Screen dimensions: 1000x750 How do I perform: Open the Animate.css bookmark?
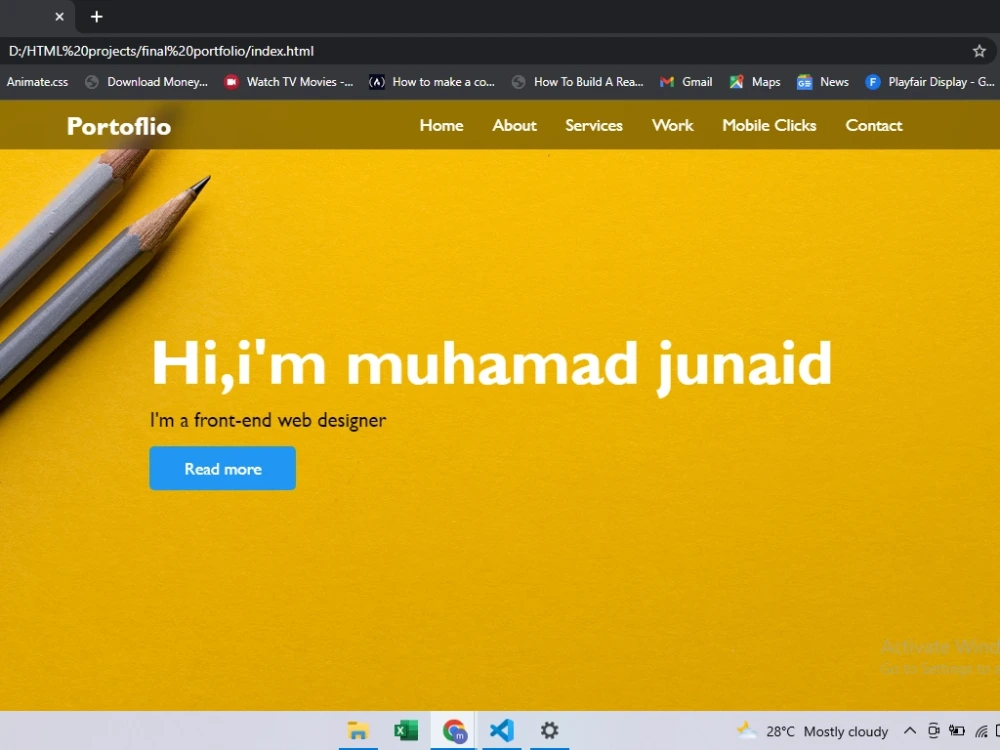(x=37, y=81)
